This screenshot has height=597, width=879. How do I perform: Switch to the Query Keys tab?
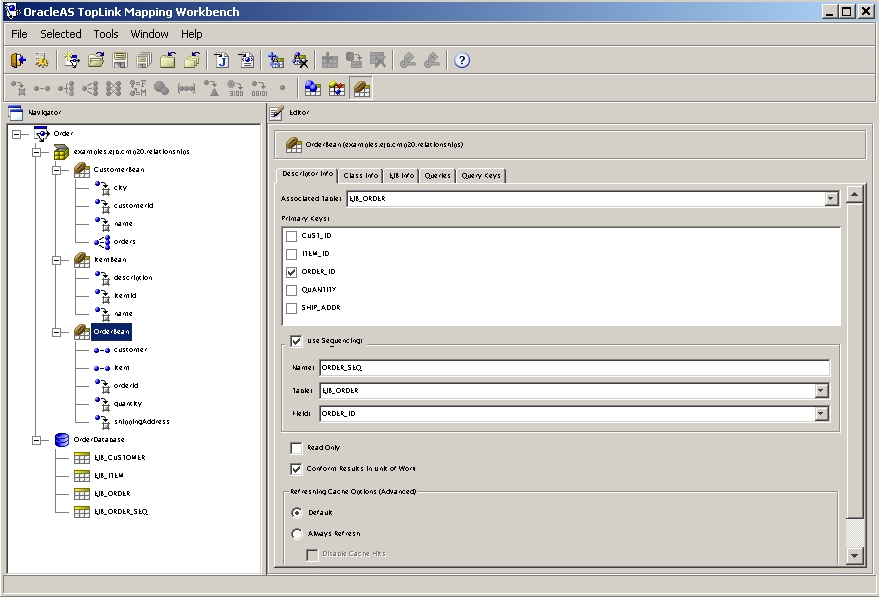tap(481, 175)
